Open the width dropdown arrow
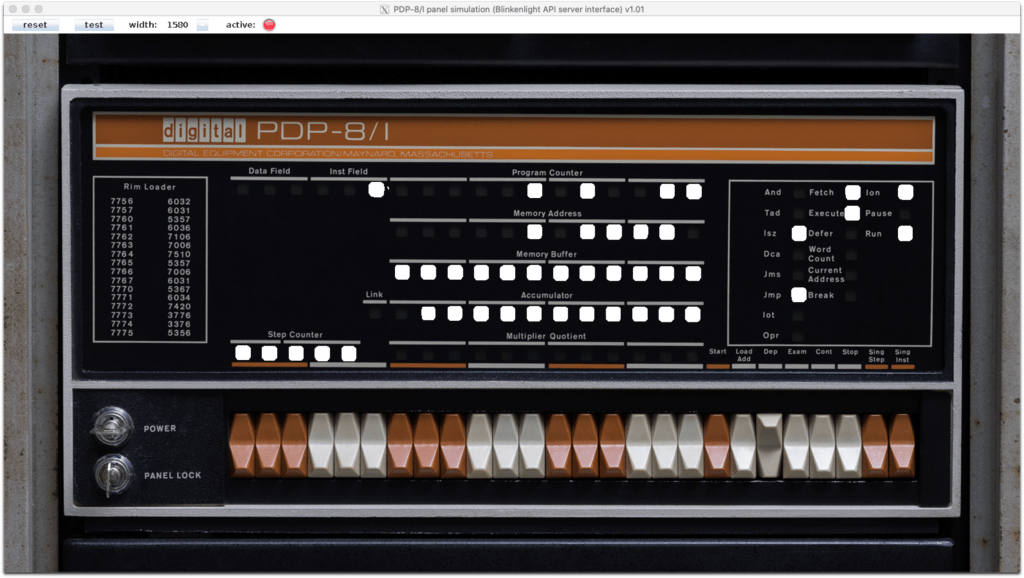The height and width of the screenshot is (578, 1024). coord(202,25)
